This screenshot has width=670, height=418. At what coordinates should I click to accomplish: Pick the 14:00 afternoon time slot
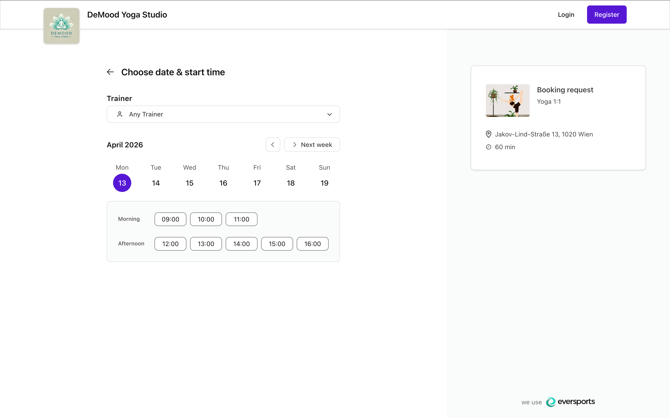tap(241, 244)
